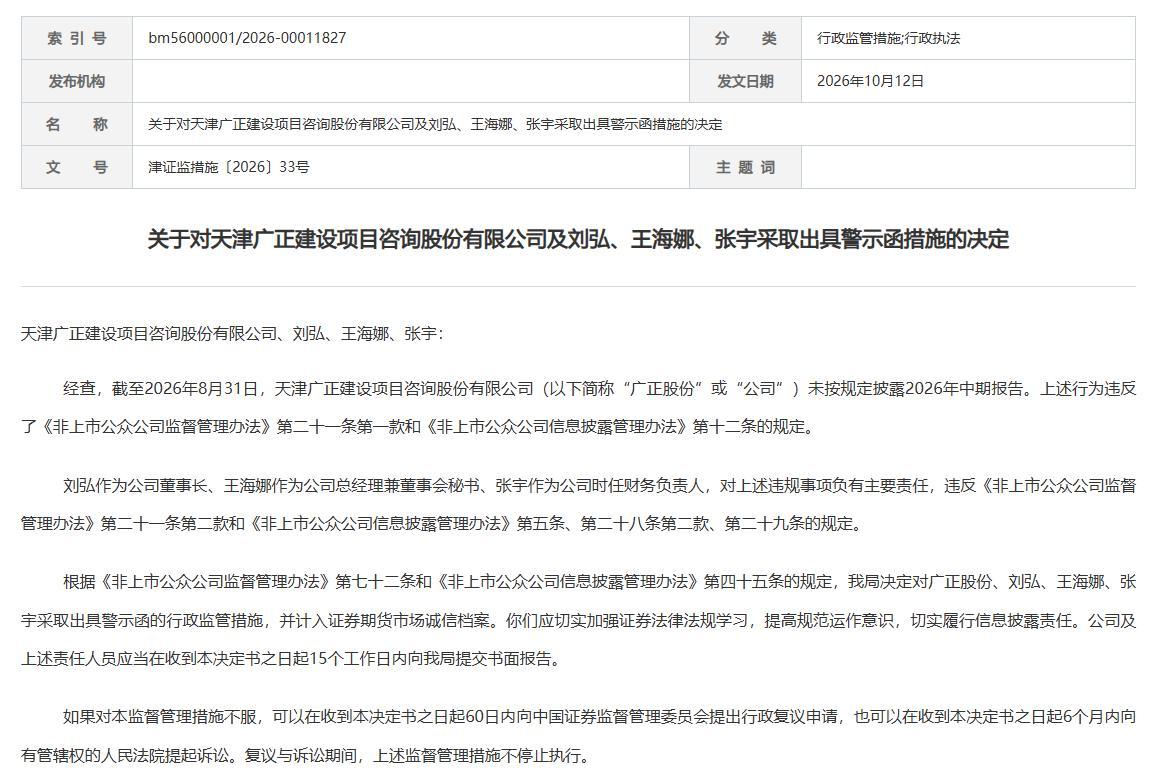1164x782 pixels.
Task: Click the 主题词 label cell
Action: click(x=745, y=167)
